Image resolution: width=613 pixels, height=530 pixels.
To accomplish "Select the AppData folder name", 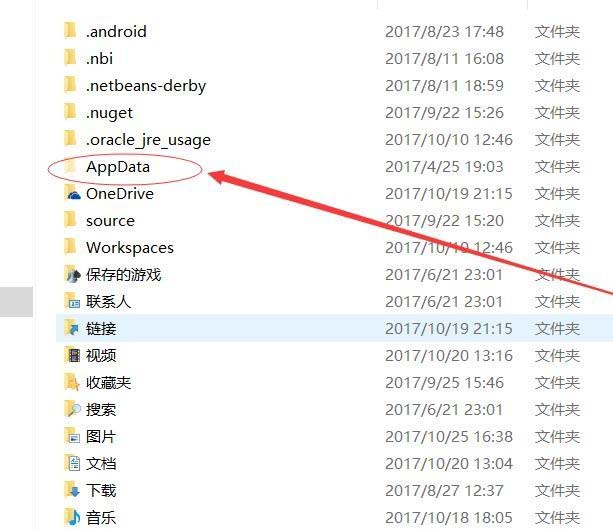I will click(118, 167).
